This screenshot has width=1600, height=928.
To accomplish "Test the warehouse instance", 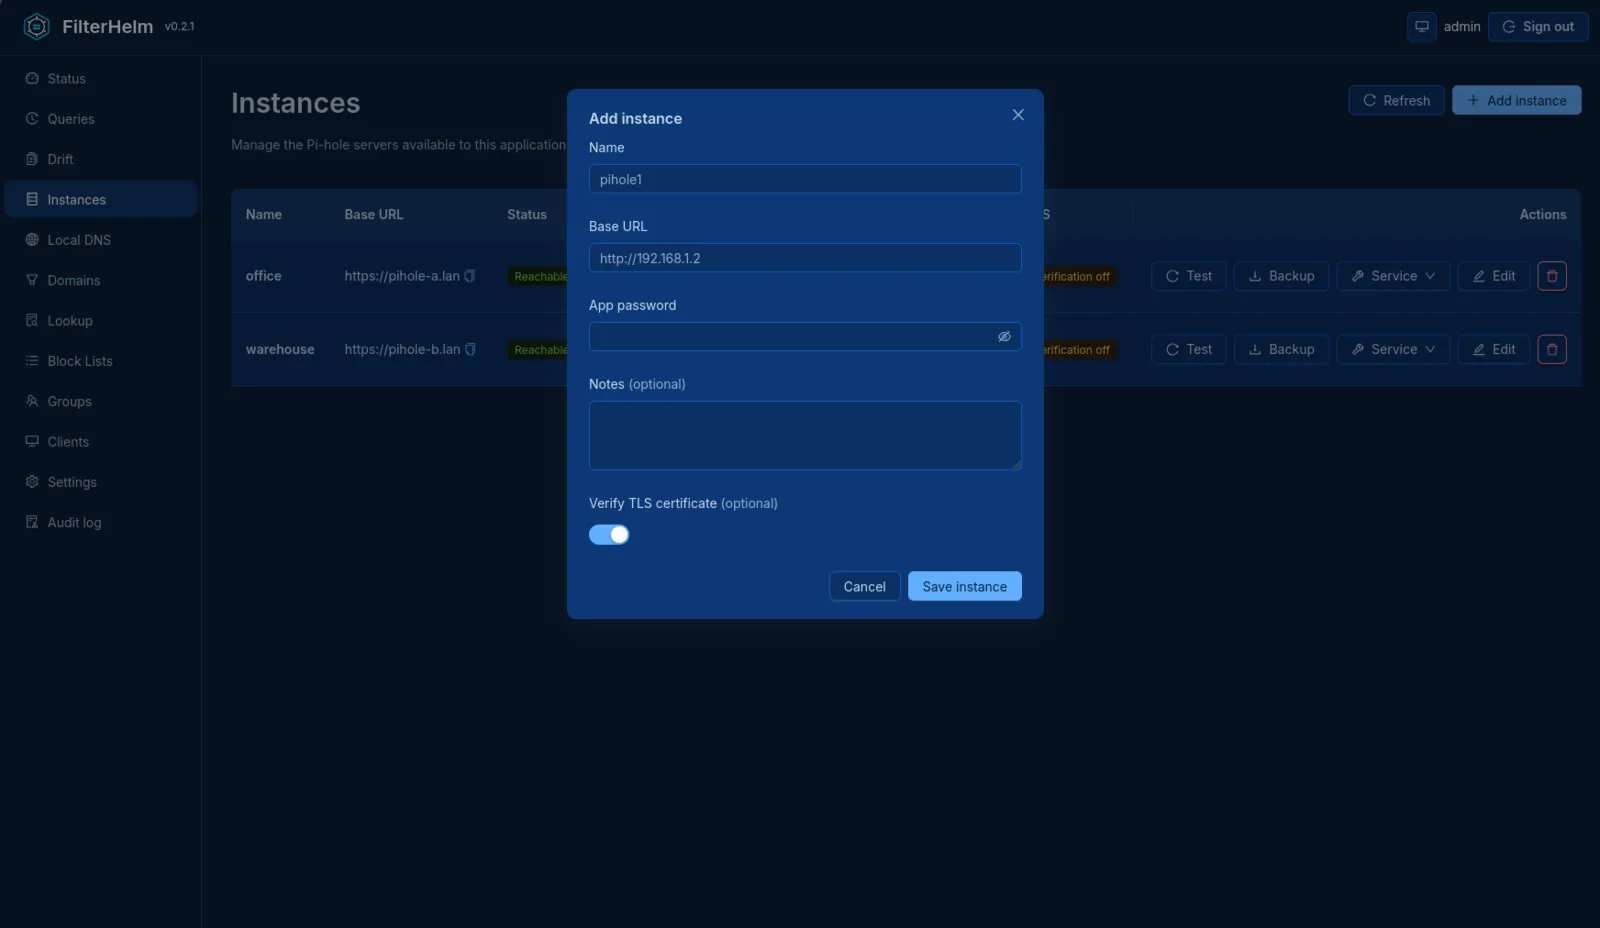I will [1189, 349].
